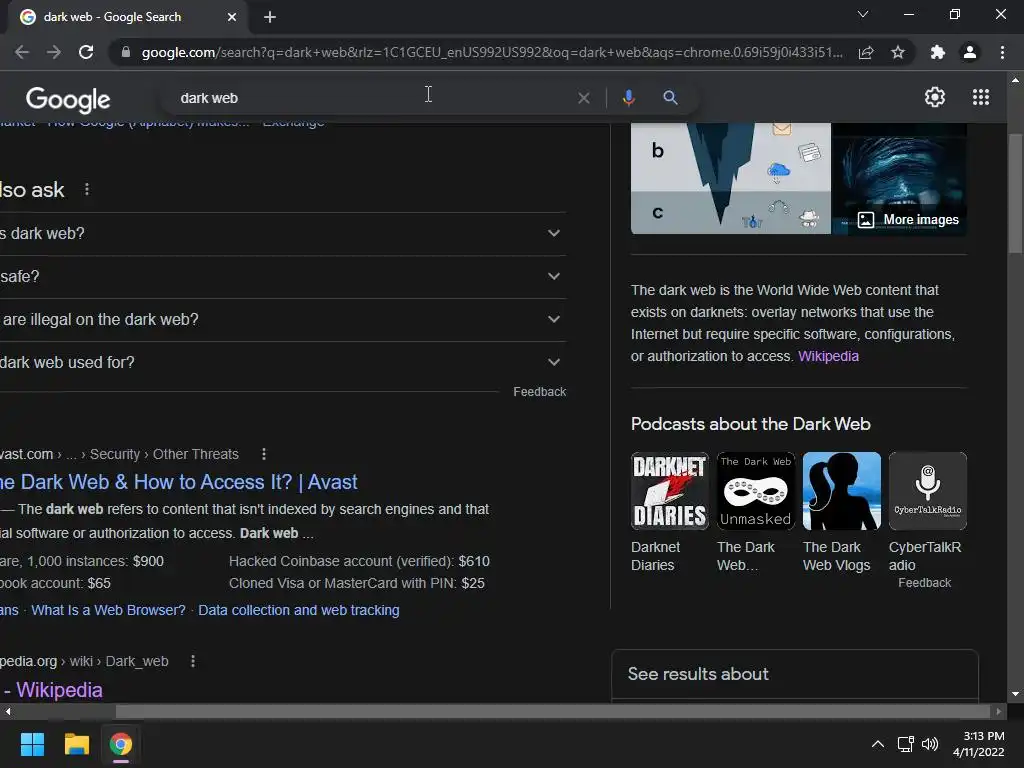Click the Chrome taskbar icon
Screen dimensions: 1024x768
click(x=120, y=744)
